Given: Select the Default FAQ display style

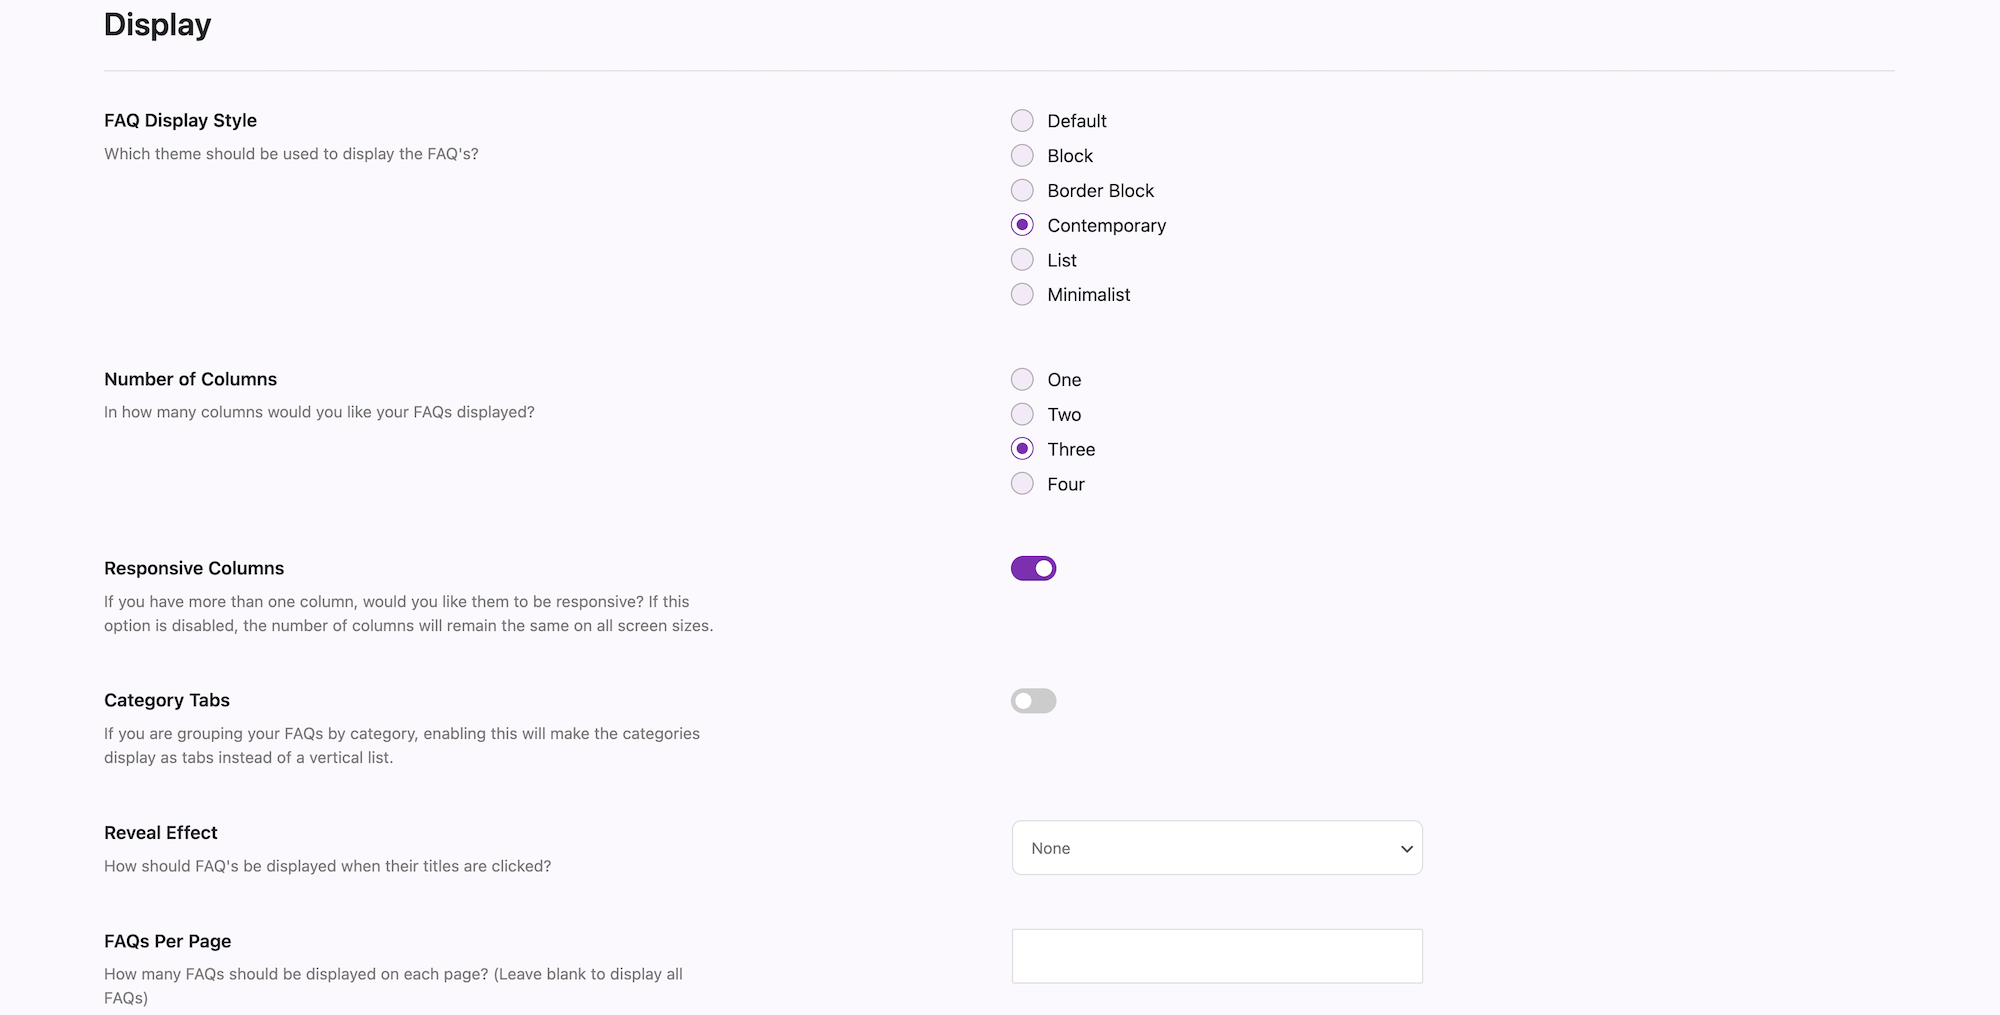Looking at the screenshot, I should (x=1022, y=121).
